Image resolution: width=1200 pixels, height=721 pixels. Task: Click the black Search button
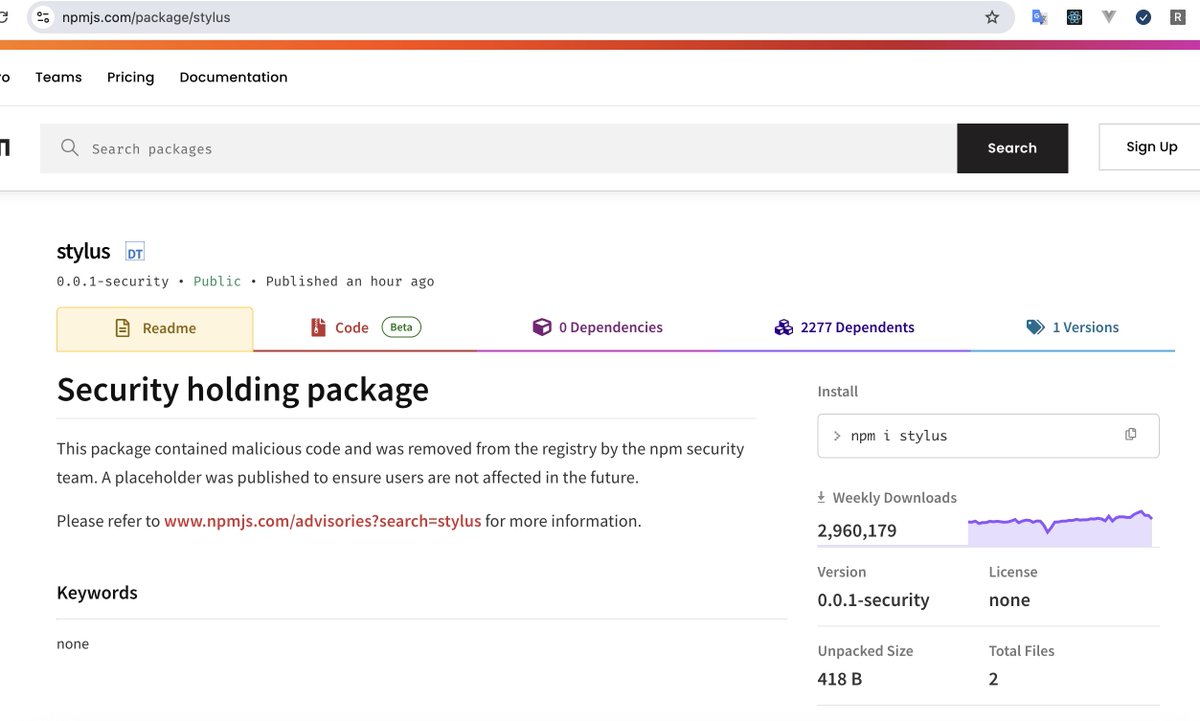point(1012,148)
